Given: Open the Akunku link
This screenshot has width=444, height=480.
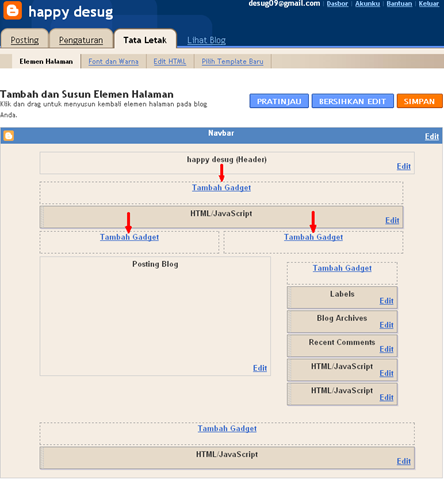Looking at the screenshot, I should pos(367,4).
